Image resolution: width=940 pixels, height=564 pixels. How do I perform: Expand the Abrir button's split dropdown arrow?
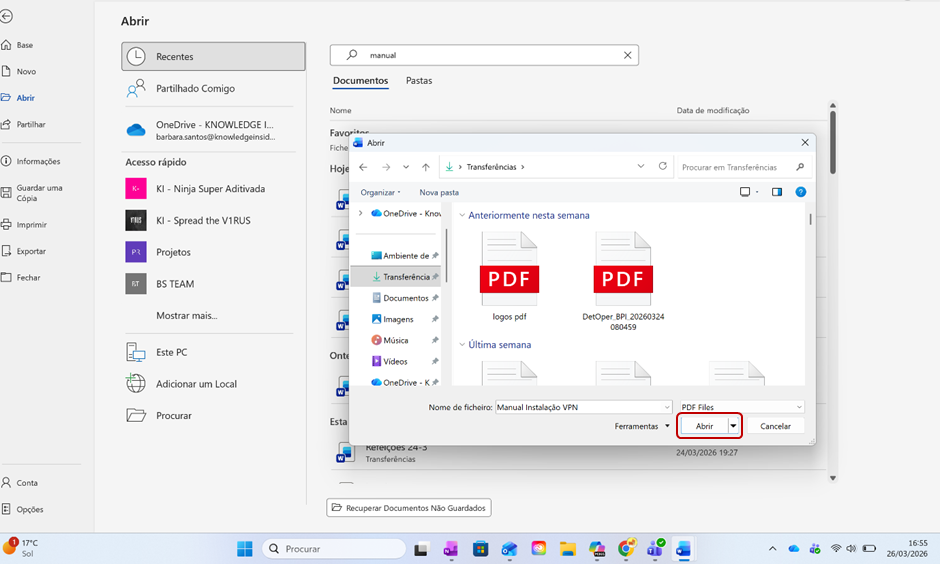tap(734, 426)
